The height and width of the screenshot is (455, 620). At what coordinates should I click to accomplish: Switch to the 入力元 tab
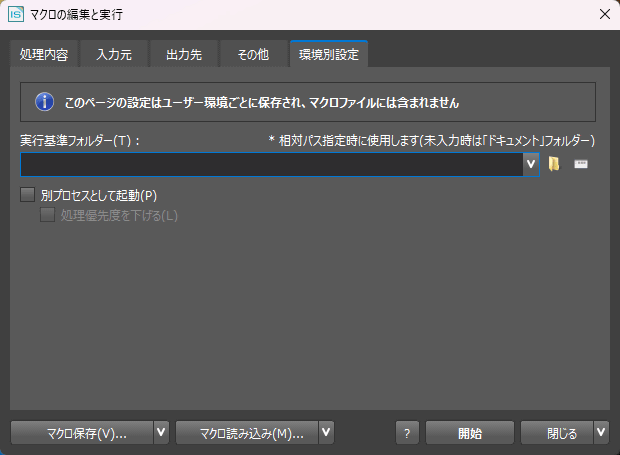(114, 54)
